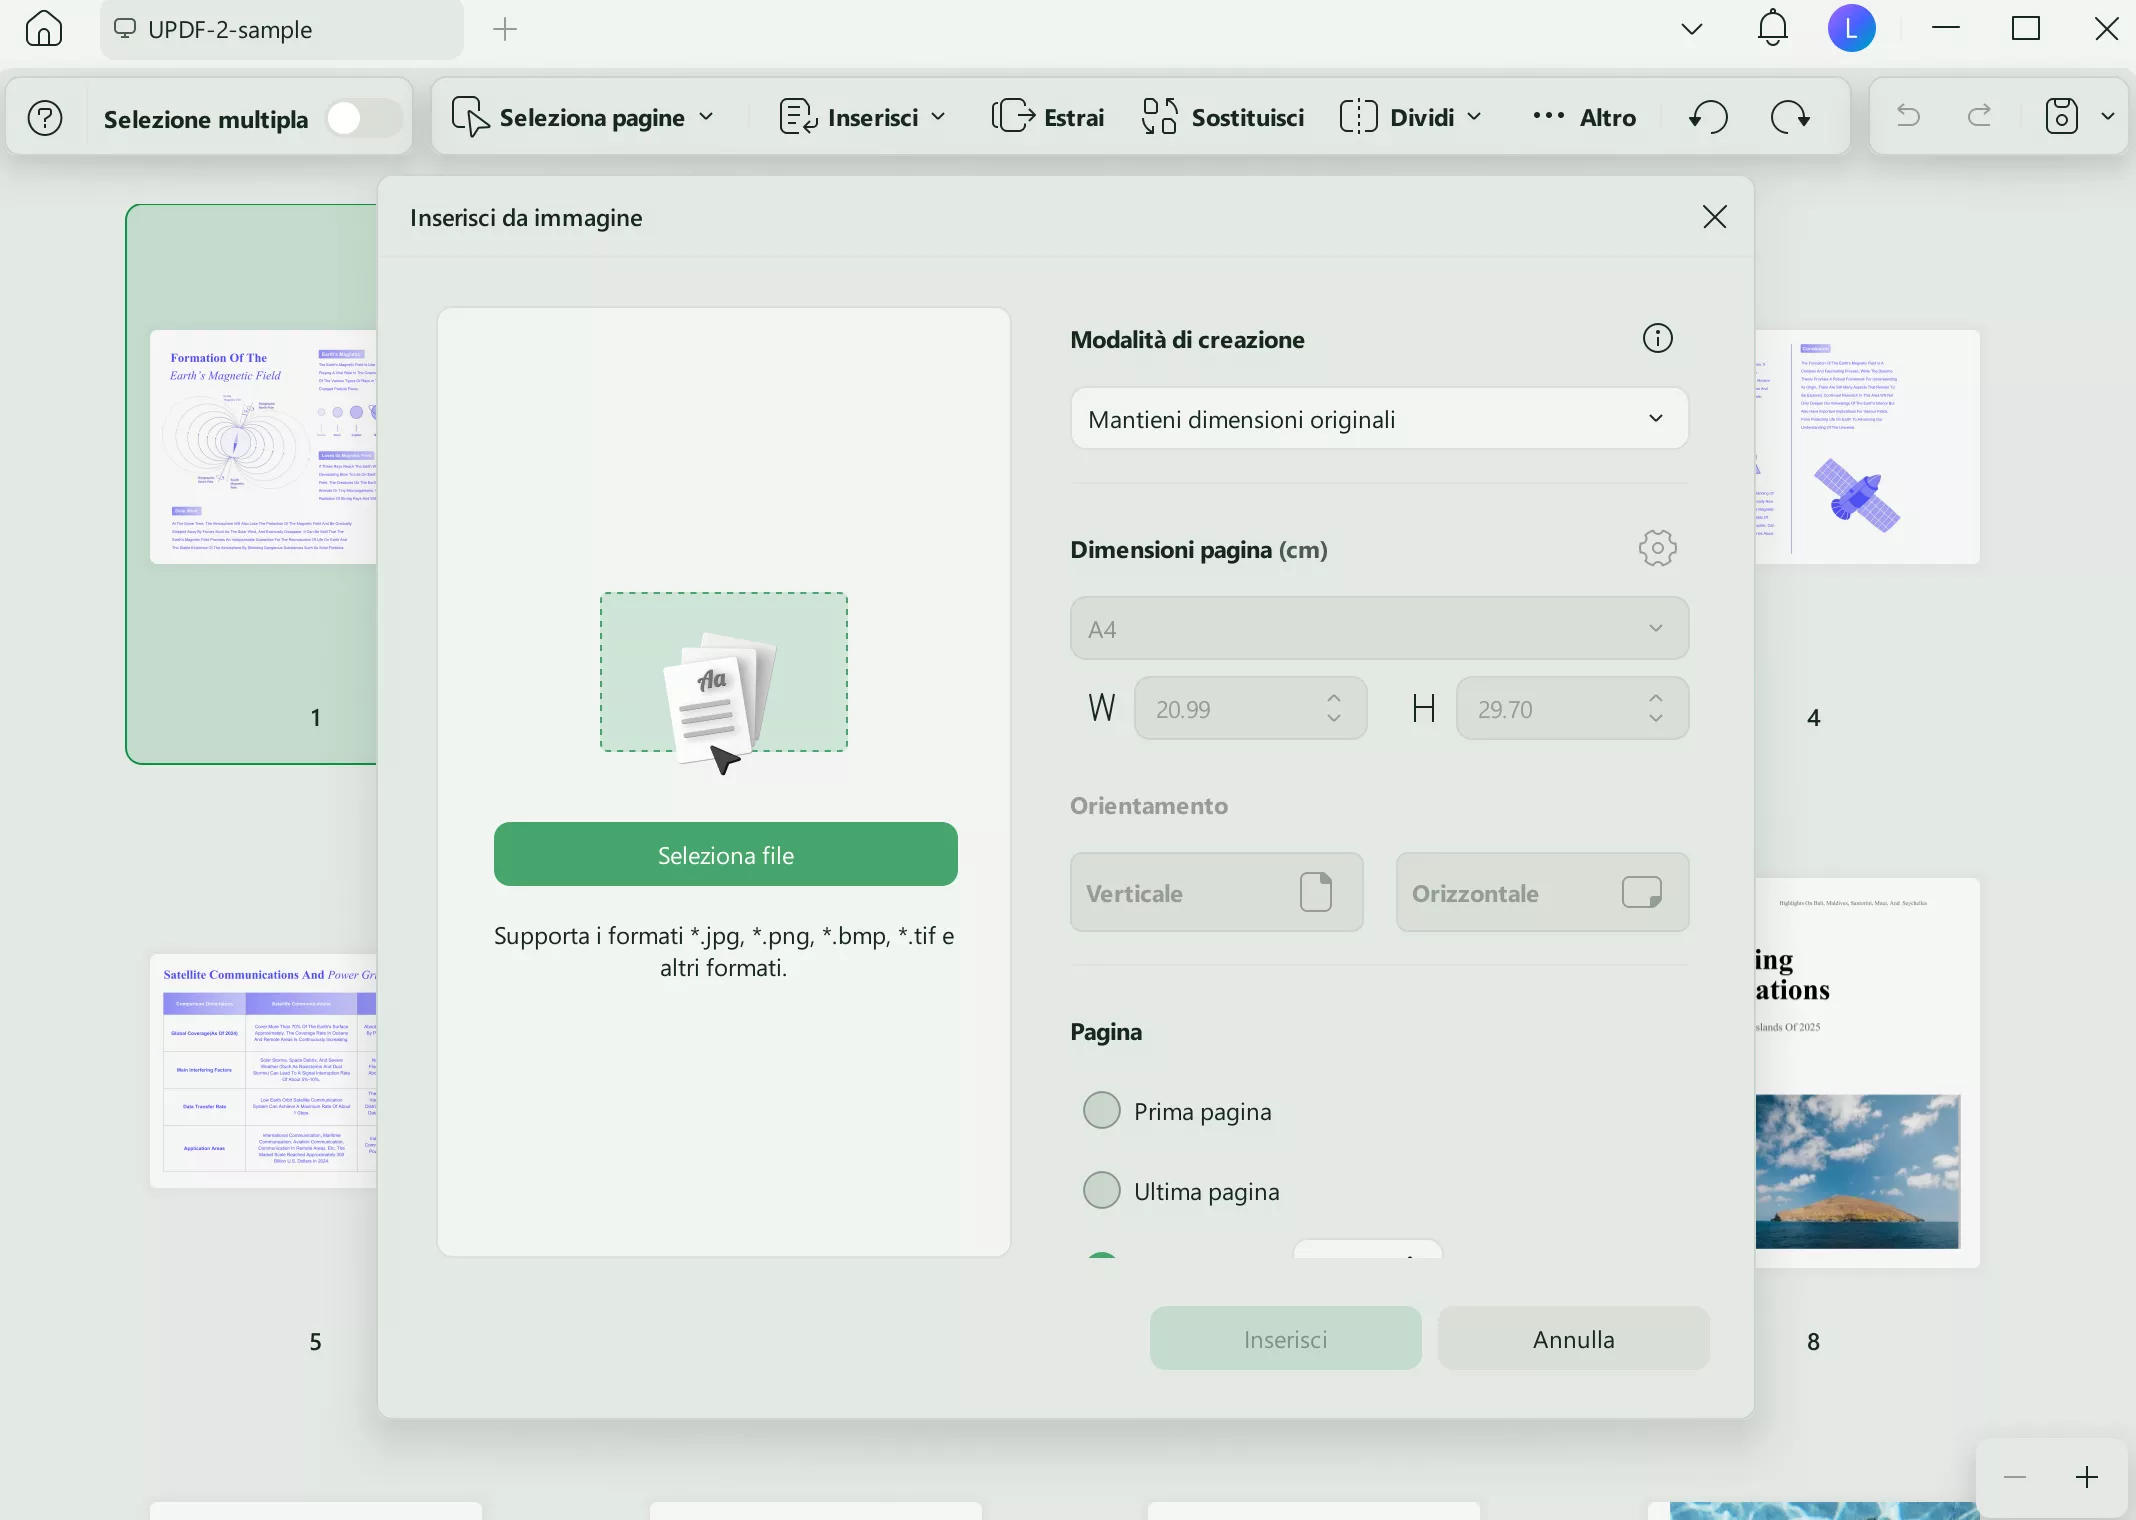This screenshot has width=2136, height=1520.
Task: Expand Mantieni dimensioni originali dropdown
Action: 1379,419
